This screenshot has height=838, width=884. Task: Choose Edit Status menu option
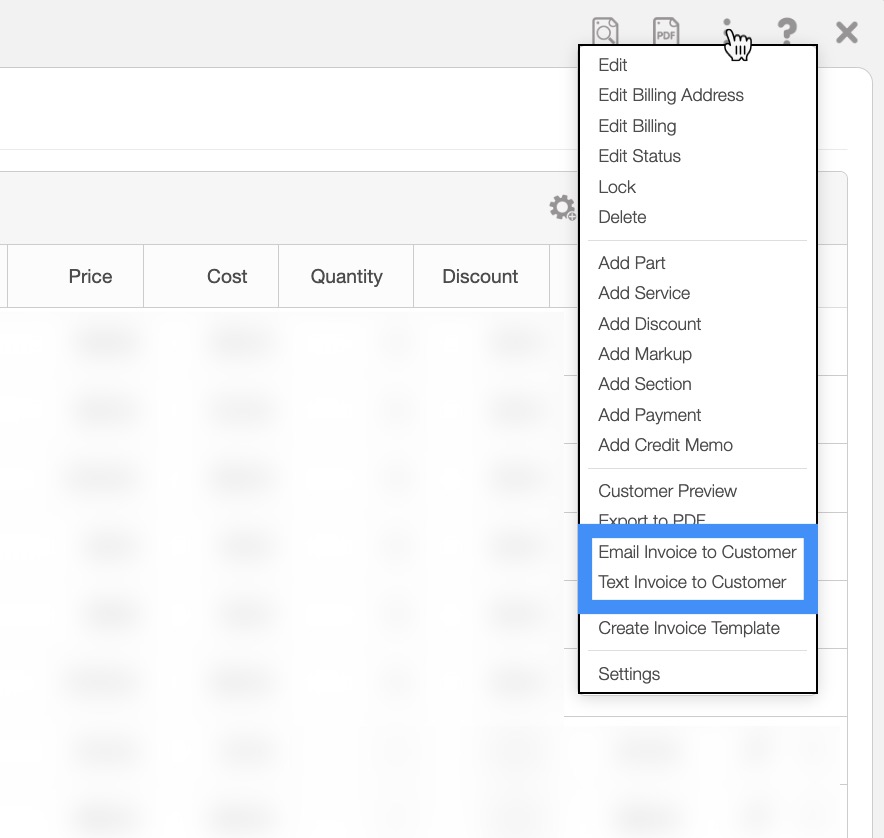(x=639, y=156)
